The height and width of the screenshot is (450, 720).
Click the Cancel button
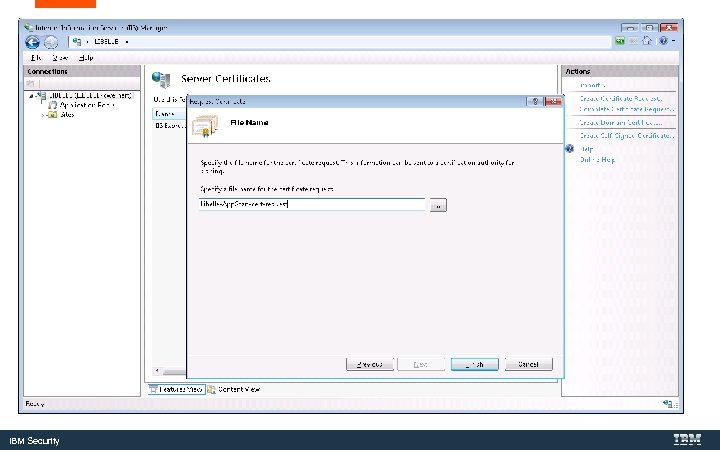tap(529, 364)
